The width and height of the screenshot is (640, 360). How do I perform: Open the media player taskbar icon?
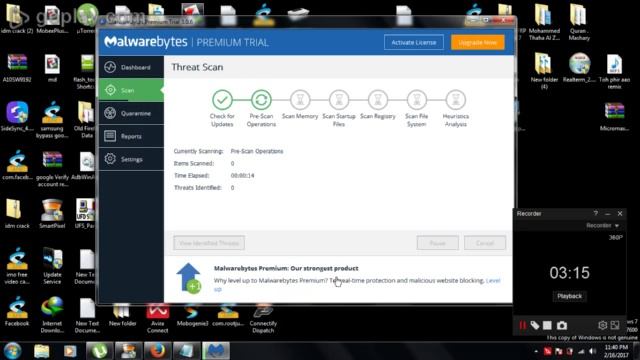click(70, 351)
